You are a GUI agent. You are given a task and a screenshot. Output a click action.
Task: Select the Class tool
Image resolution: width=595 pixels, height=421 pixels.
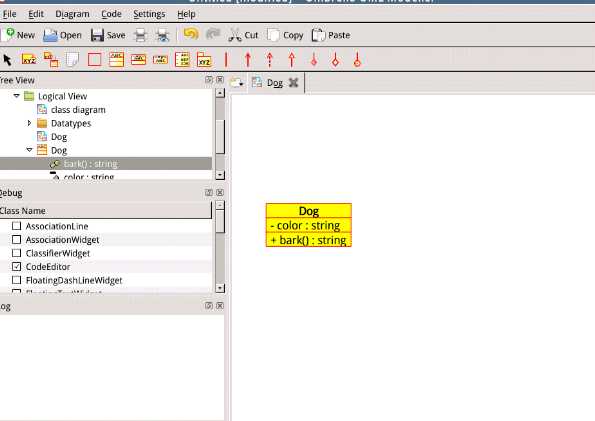[116, 60]
